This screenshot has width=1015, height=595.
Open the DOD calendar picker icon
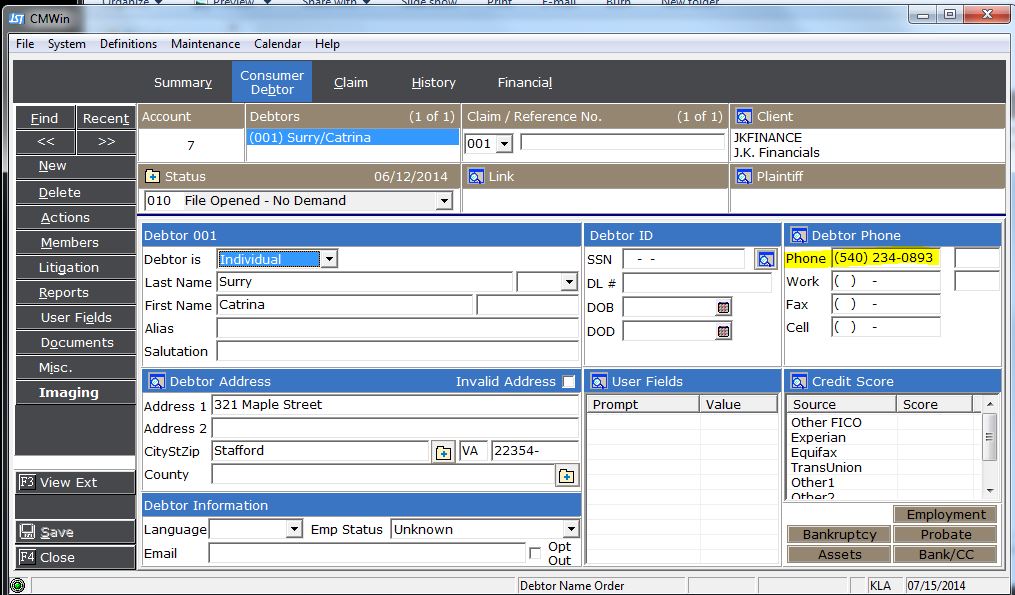pos(724,331)
